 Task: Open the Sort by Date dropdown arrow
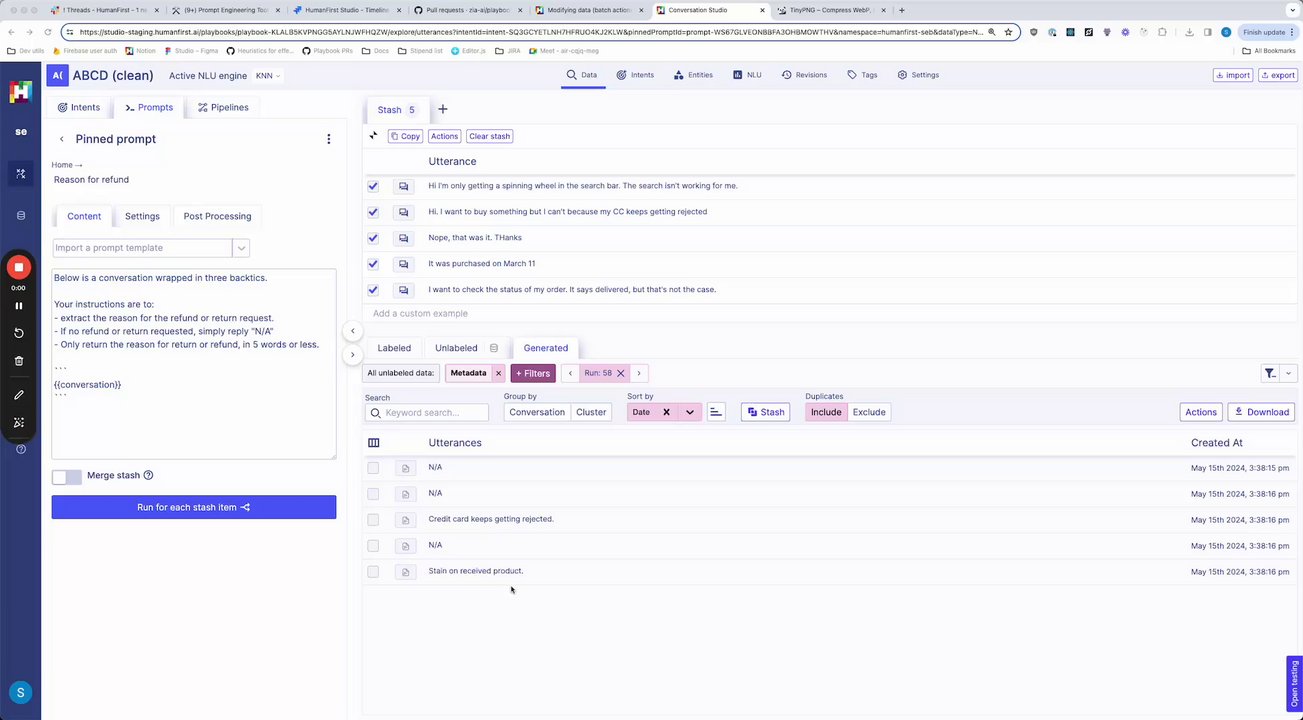[x=690, y=412]
